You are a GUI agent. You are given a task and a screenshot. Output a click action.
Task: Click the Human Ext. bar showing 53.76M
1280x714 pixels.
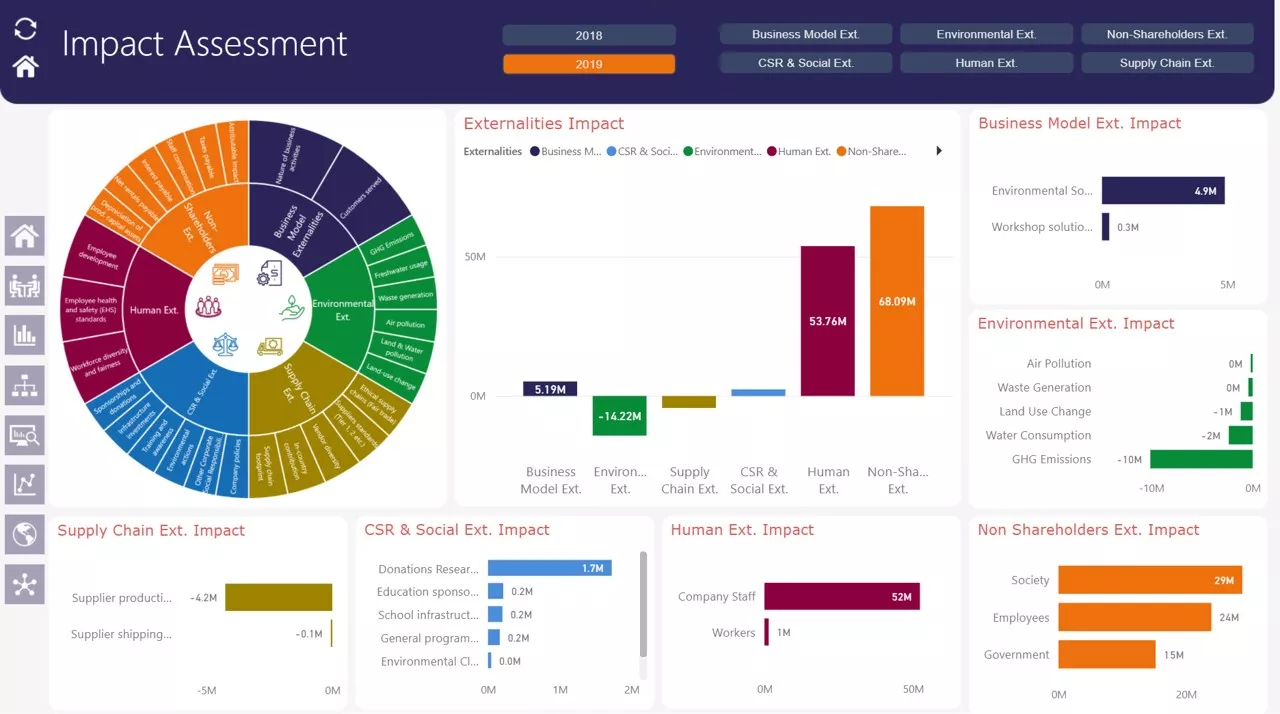pos(827,320)
